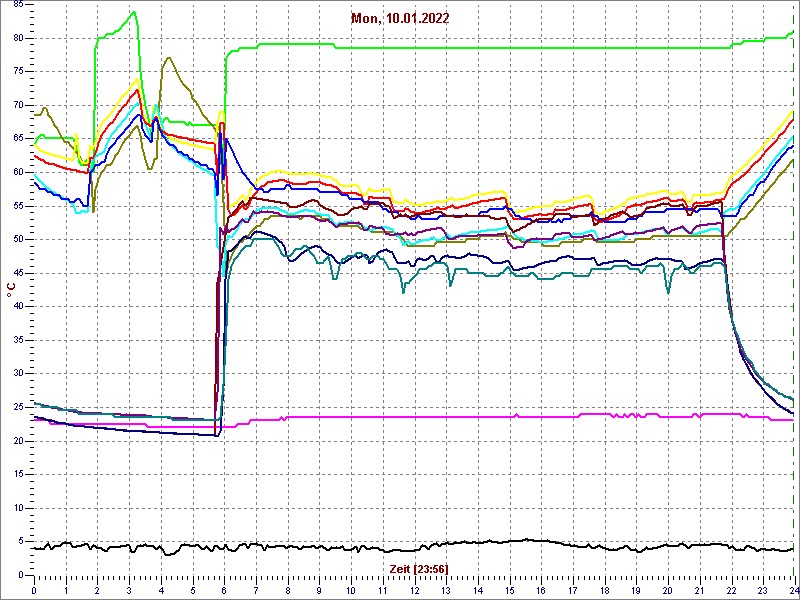Image resolution: width=800 pixels, height=600 pixels.
Task: Click the 65 label on the temperature axis
Action: coord(18,139)
